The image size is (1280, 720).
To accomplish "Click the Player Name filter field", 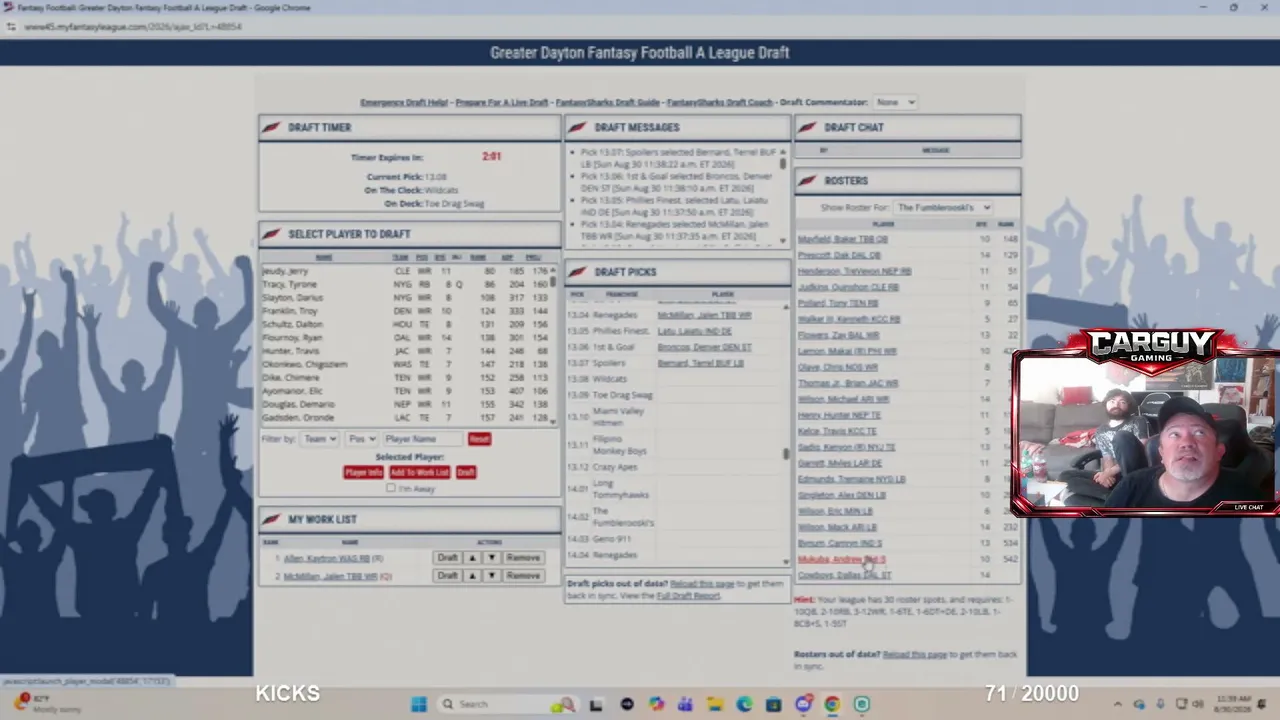I will pos(423,439).
